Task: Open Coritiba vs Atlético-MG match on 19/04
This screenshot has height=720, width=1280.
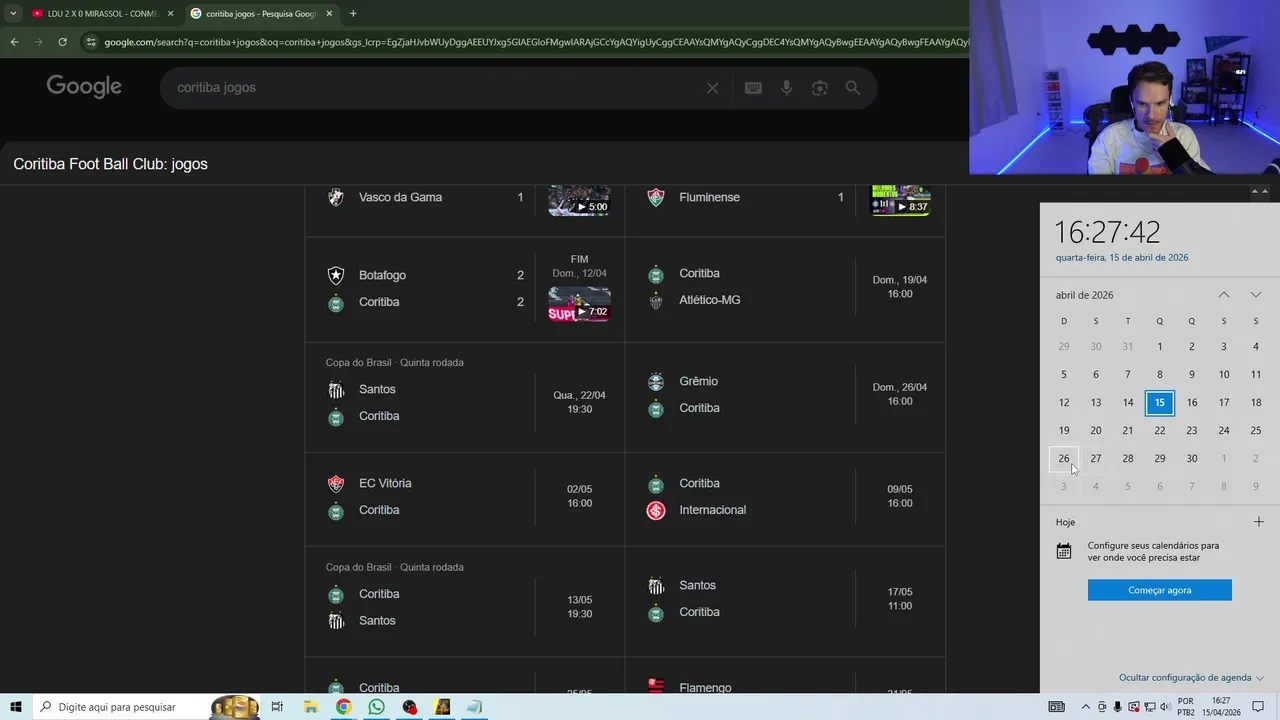Action: 785,289
